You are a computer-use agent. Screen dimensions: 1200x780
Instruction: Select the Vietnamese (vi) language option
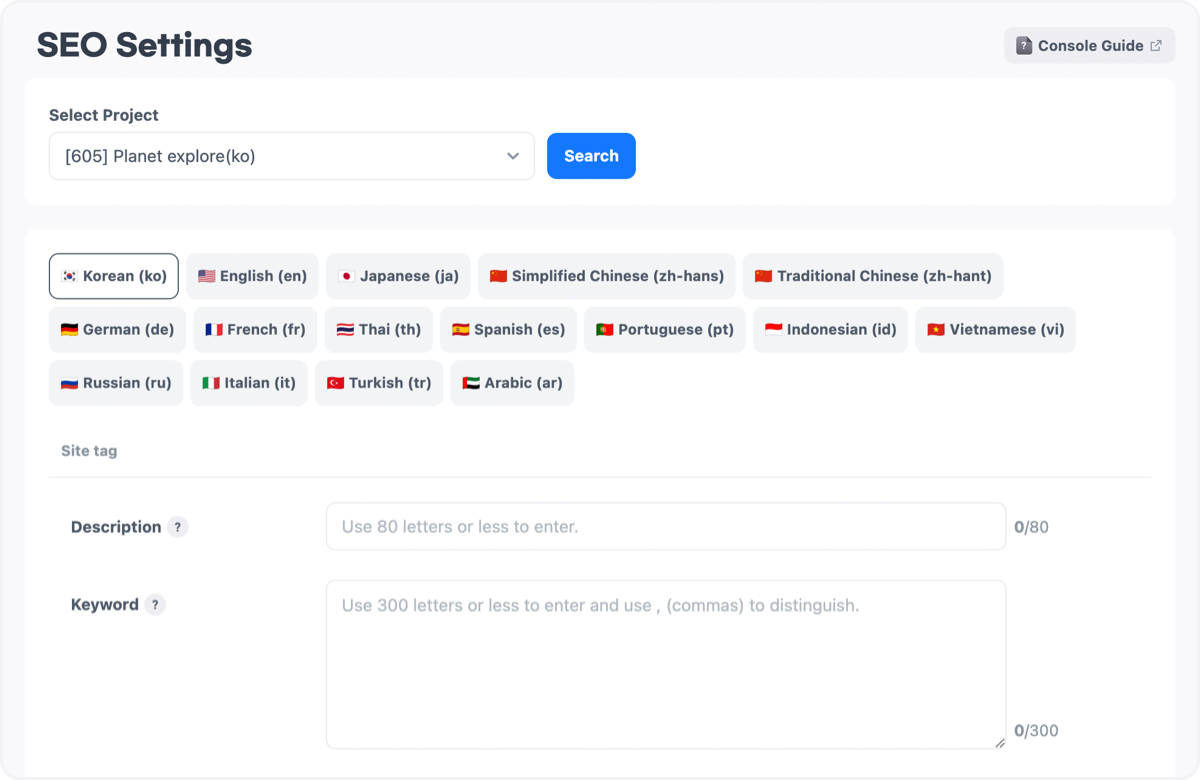[995, 329]
